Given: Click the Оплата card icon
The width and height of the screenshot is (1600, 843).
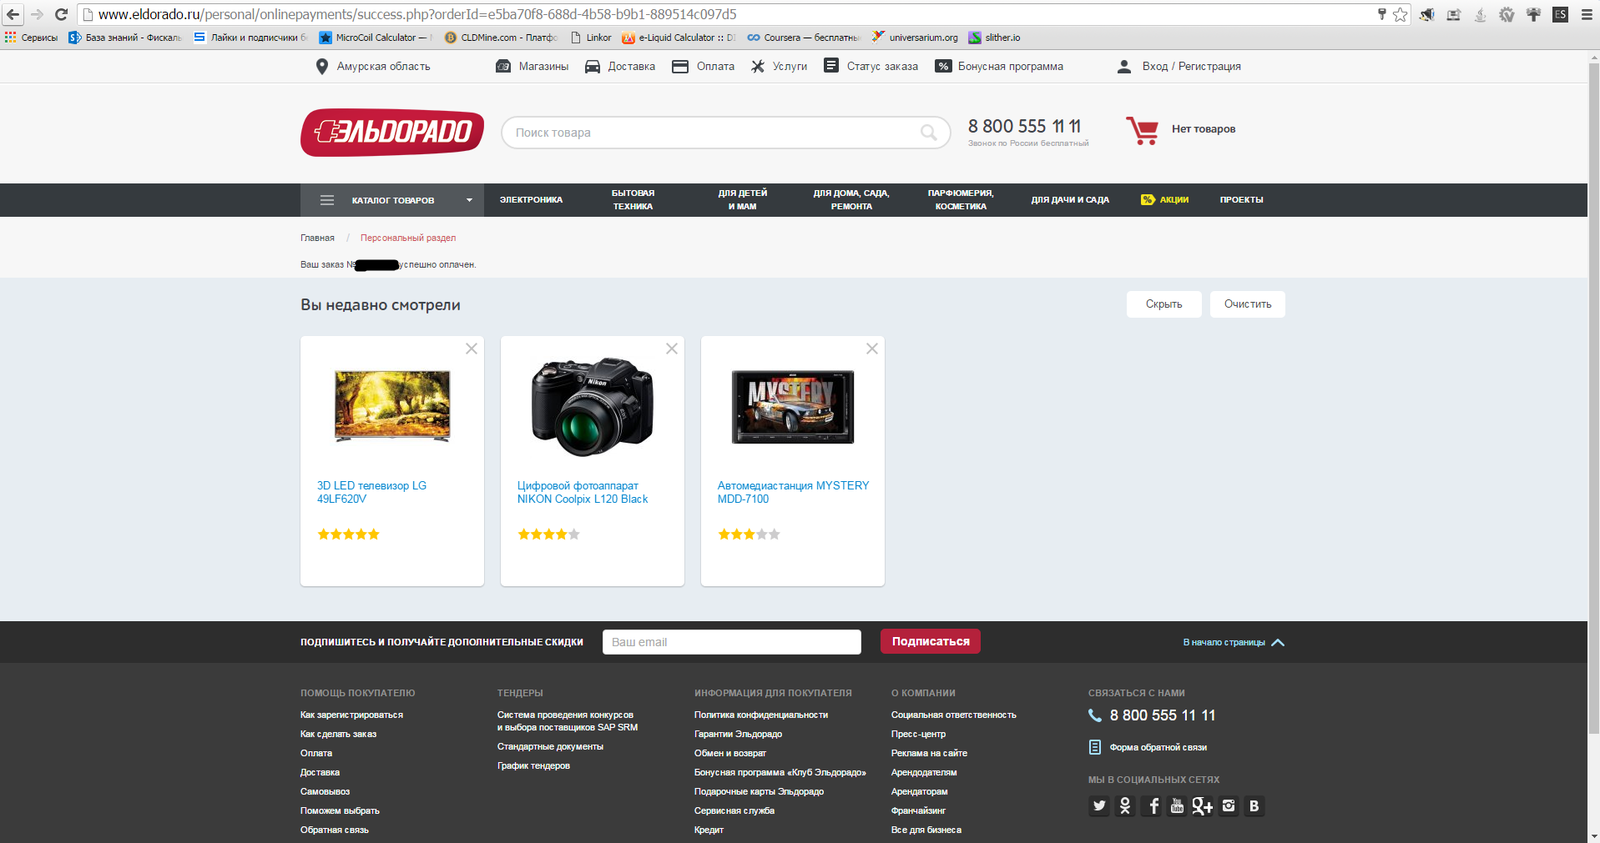Looking at the screenshot, I should pyautogui.click(x=680, y=66).
